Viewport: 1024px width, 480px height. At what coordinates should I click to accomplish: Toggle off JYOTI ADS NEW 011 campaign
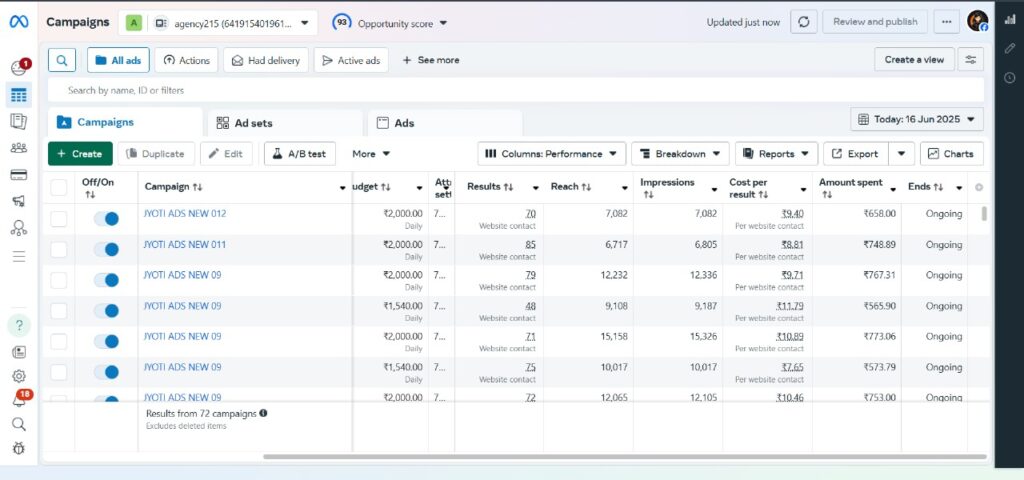106,249
